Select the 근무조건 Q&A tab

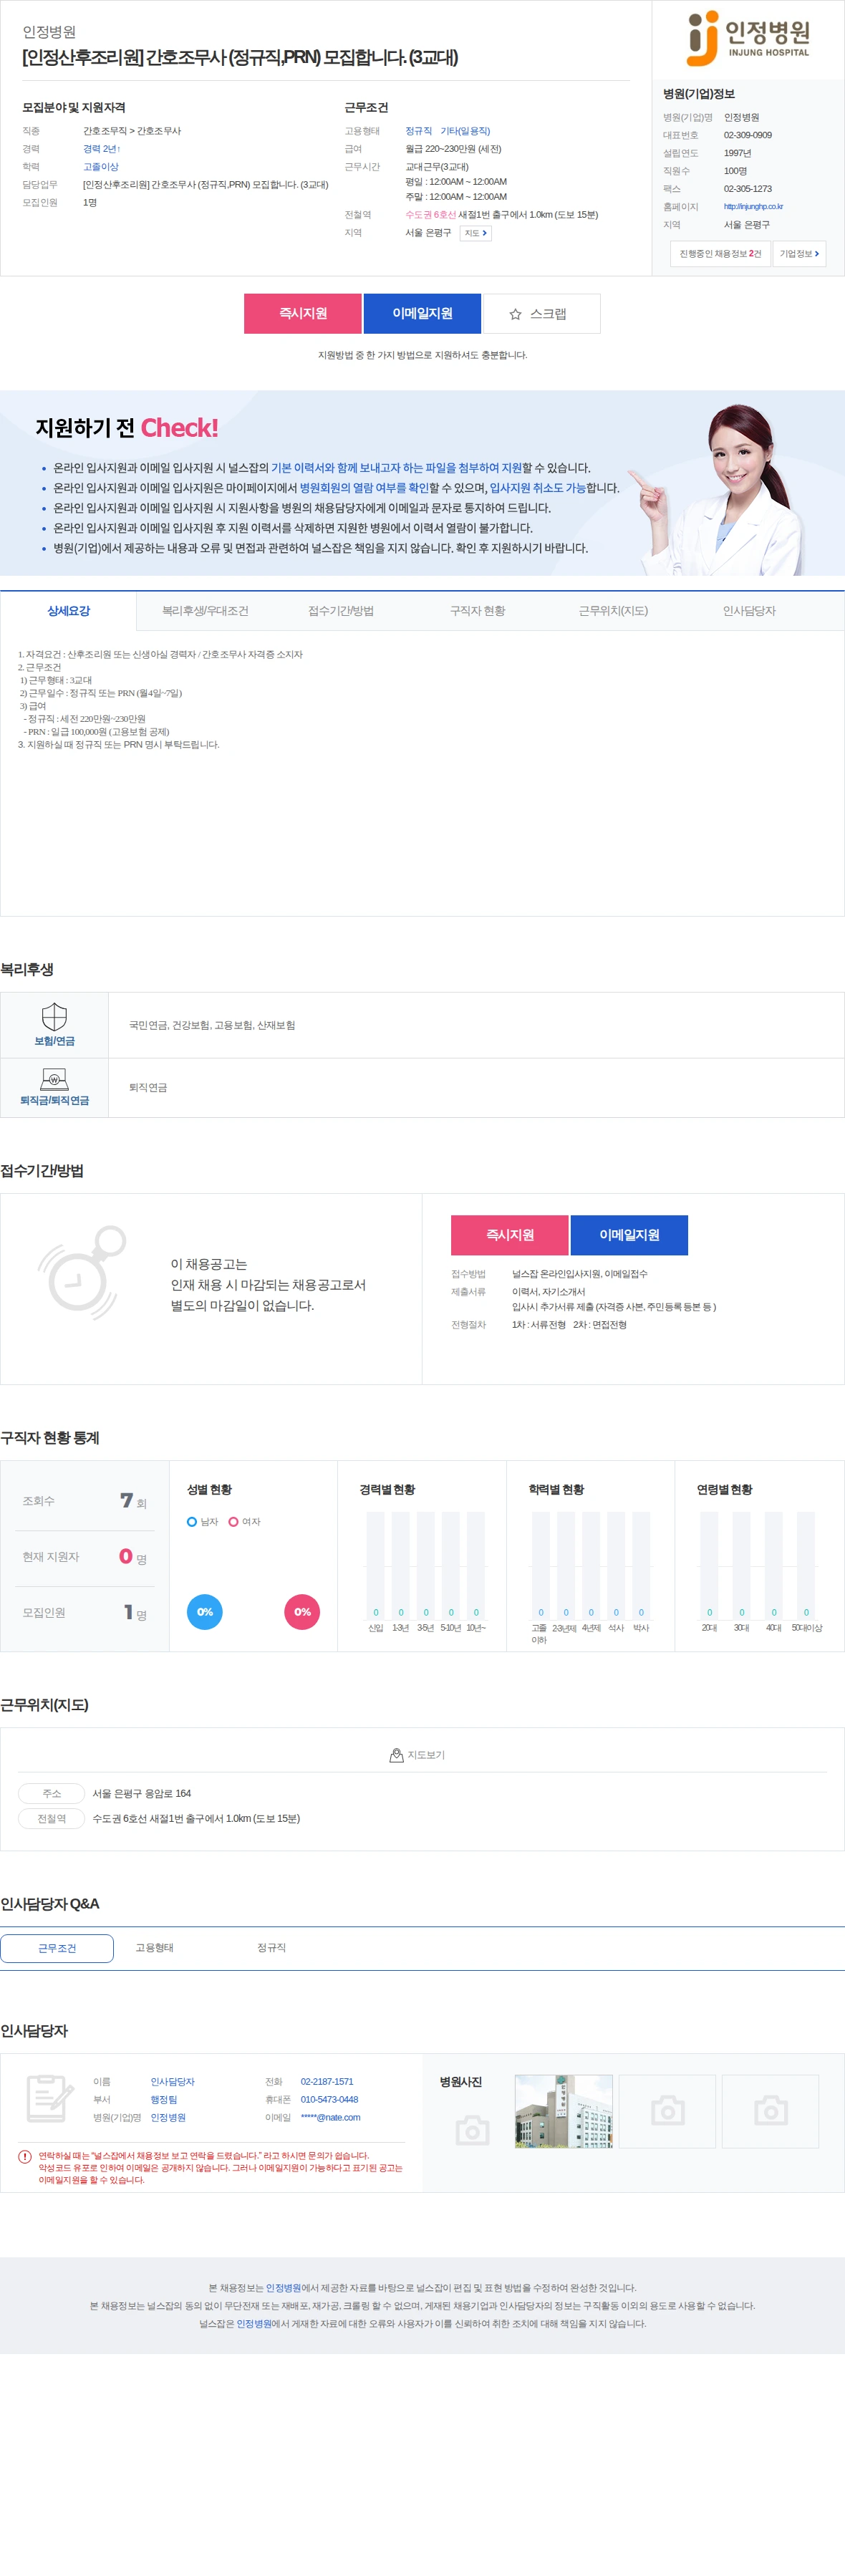click(x=57, y=1947)
